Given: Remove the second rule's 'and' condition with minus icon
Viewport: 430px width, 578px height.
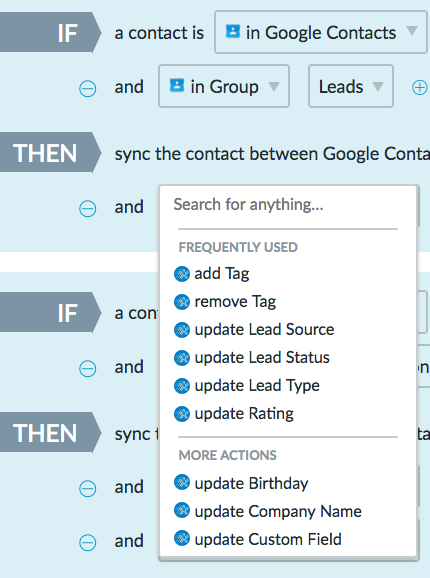Looking at the screenshot, I should (x=88, y=368).
